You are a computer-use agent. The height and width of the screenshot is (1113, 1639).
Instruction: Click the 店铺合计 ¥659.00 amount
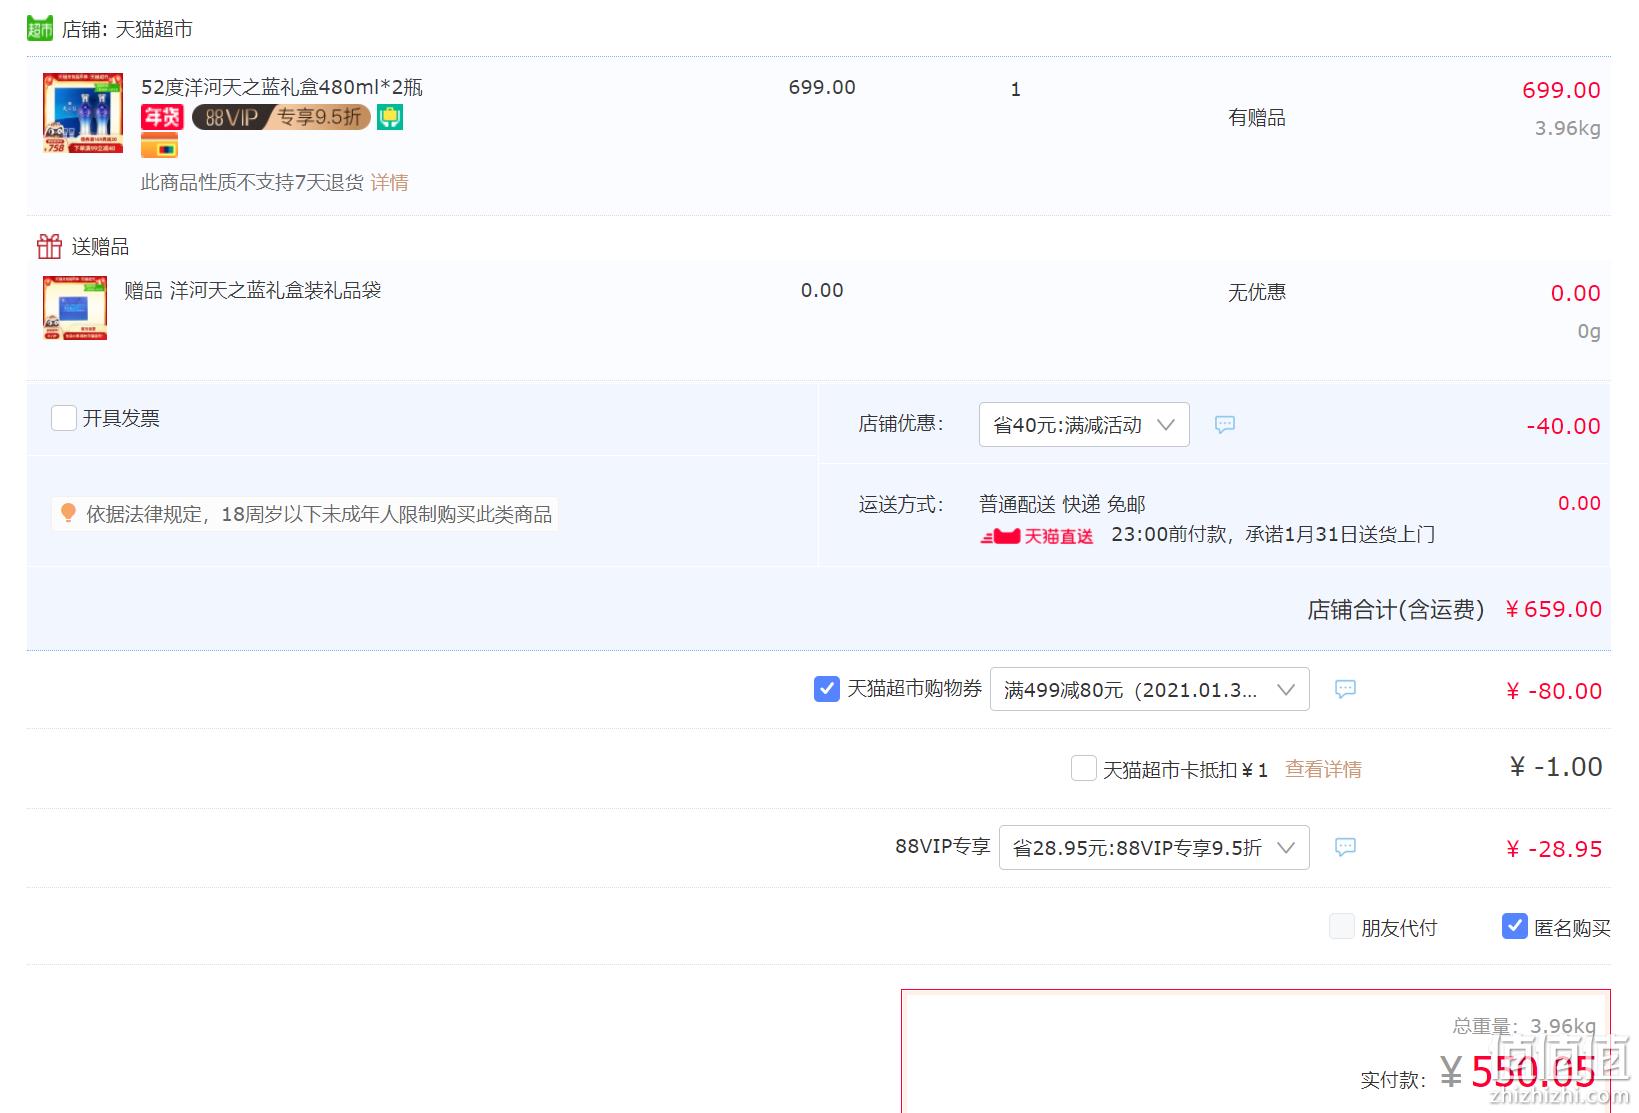[x=1553, y=609]
